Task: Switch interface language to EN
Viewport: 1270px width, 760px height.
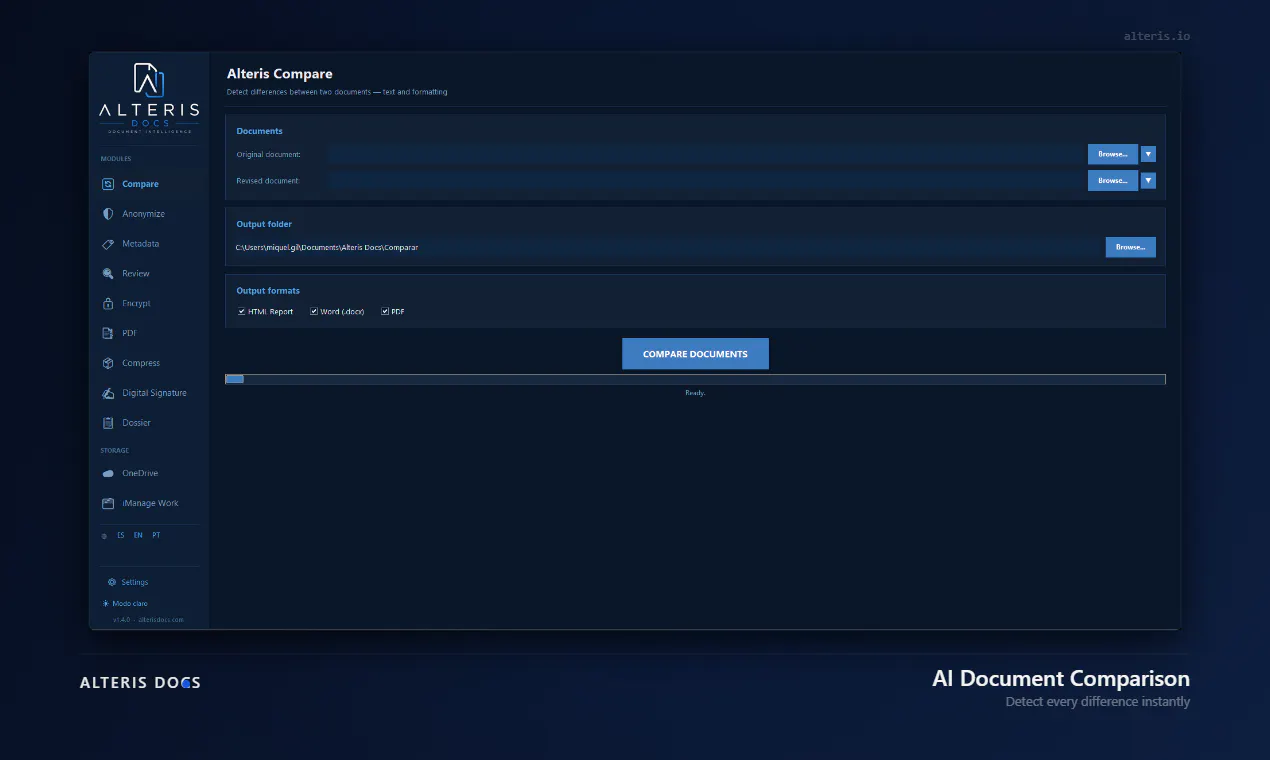Action: tap(138, 536)
